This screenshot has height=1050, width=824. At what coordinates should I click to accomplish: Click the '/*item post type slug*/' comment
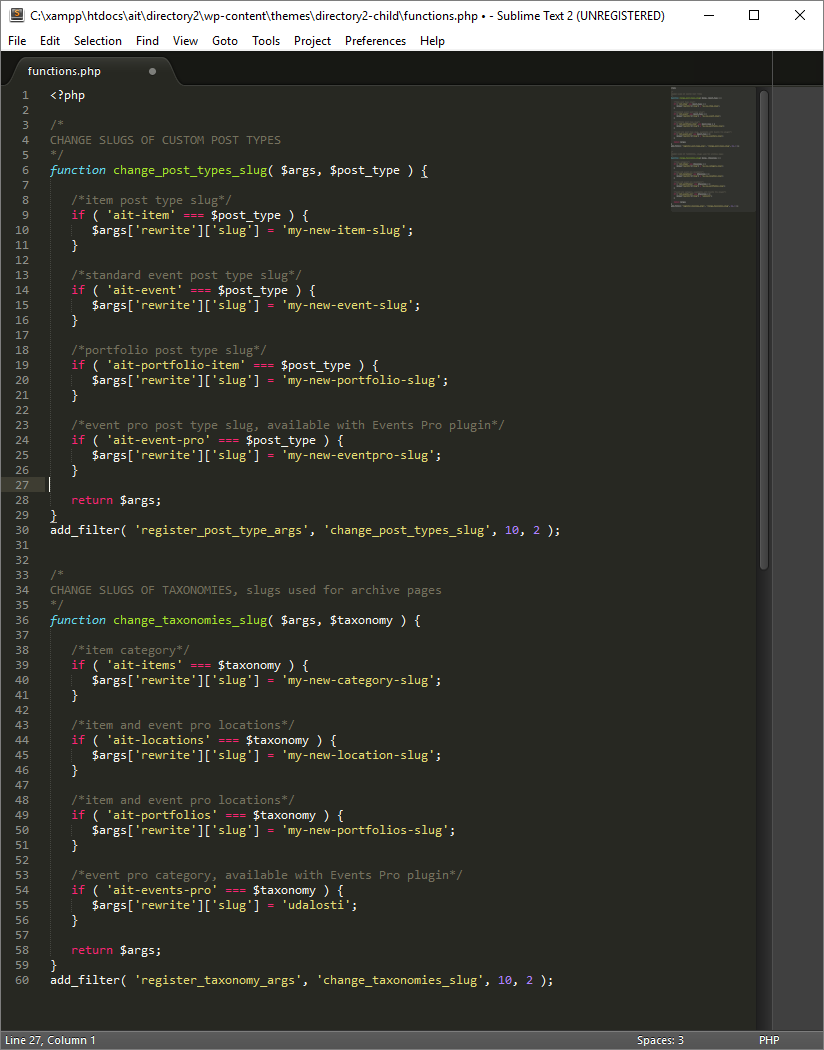(151, 200)
